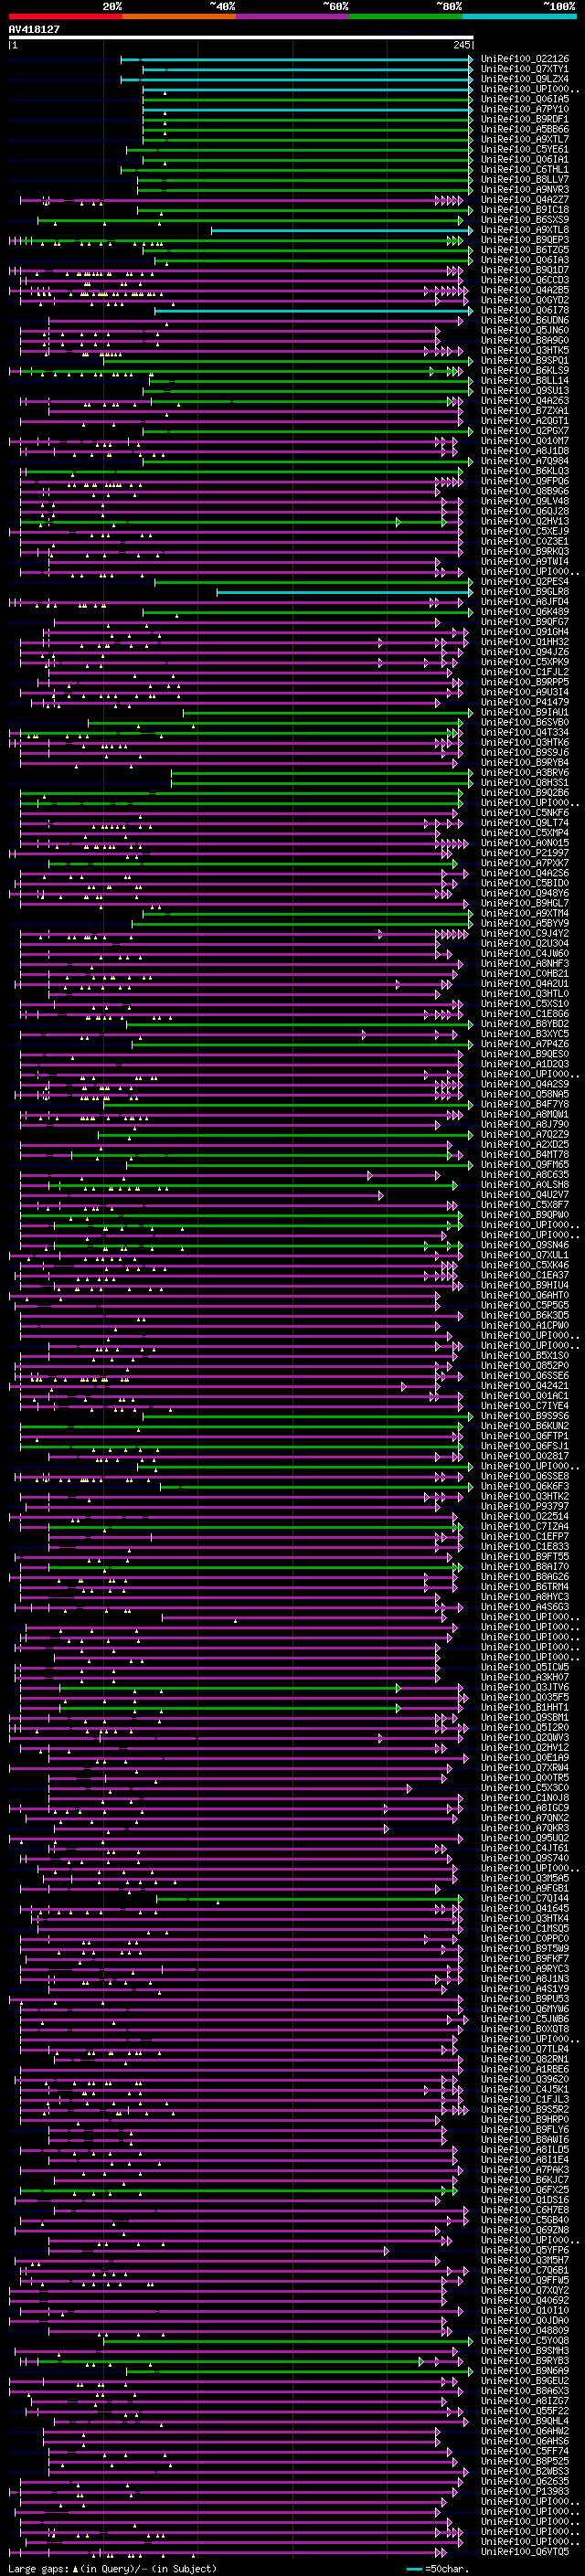
Task: Click the cyan =50char. scale marker
Action: tap(439, 2568)
